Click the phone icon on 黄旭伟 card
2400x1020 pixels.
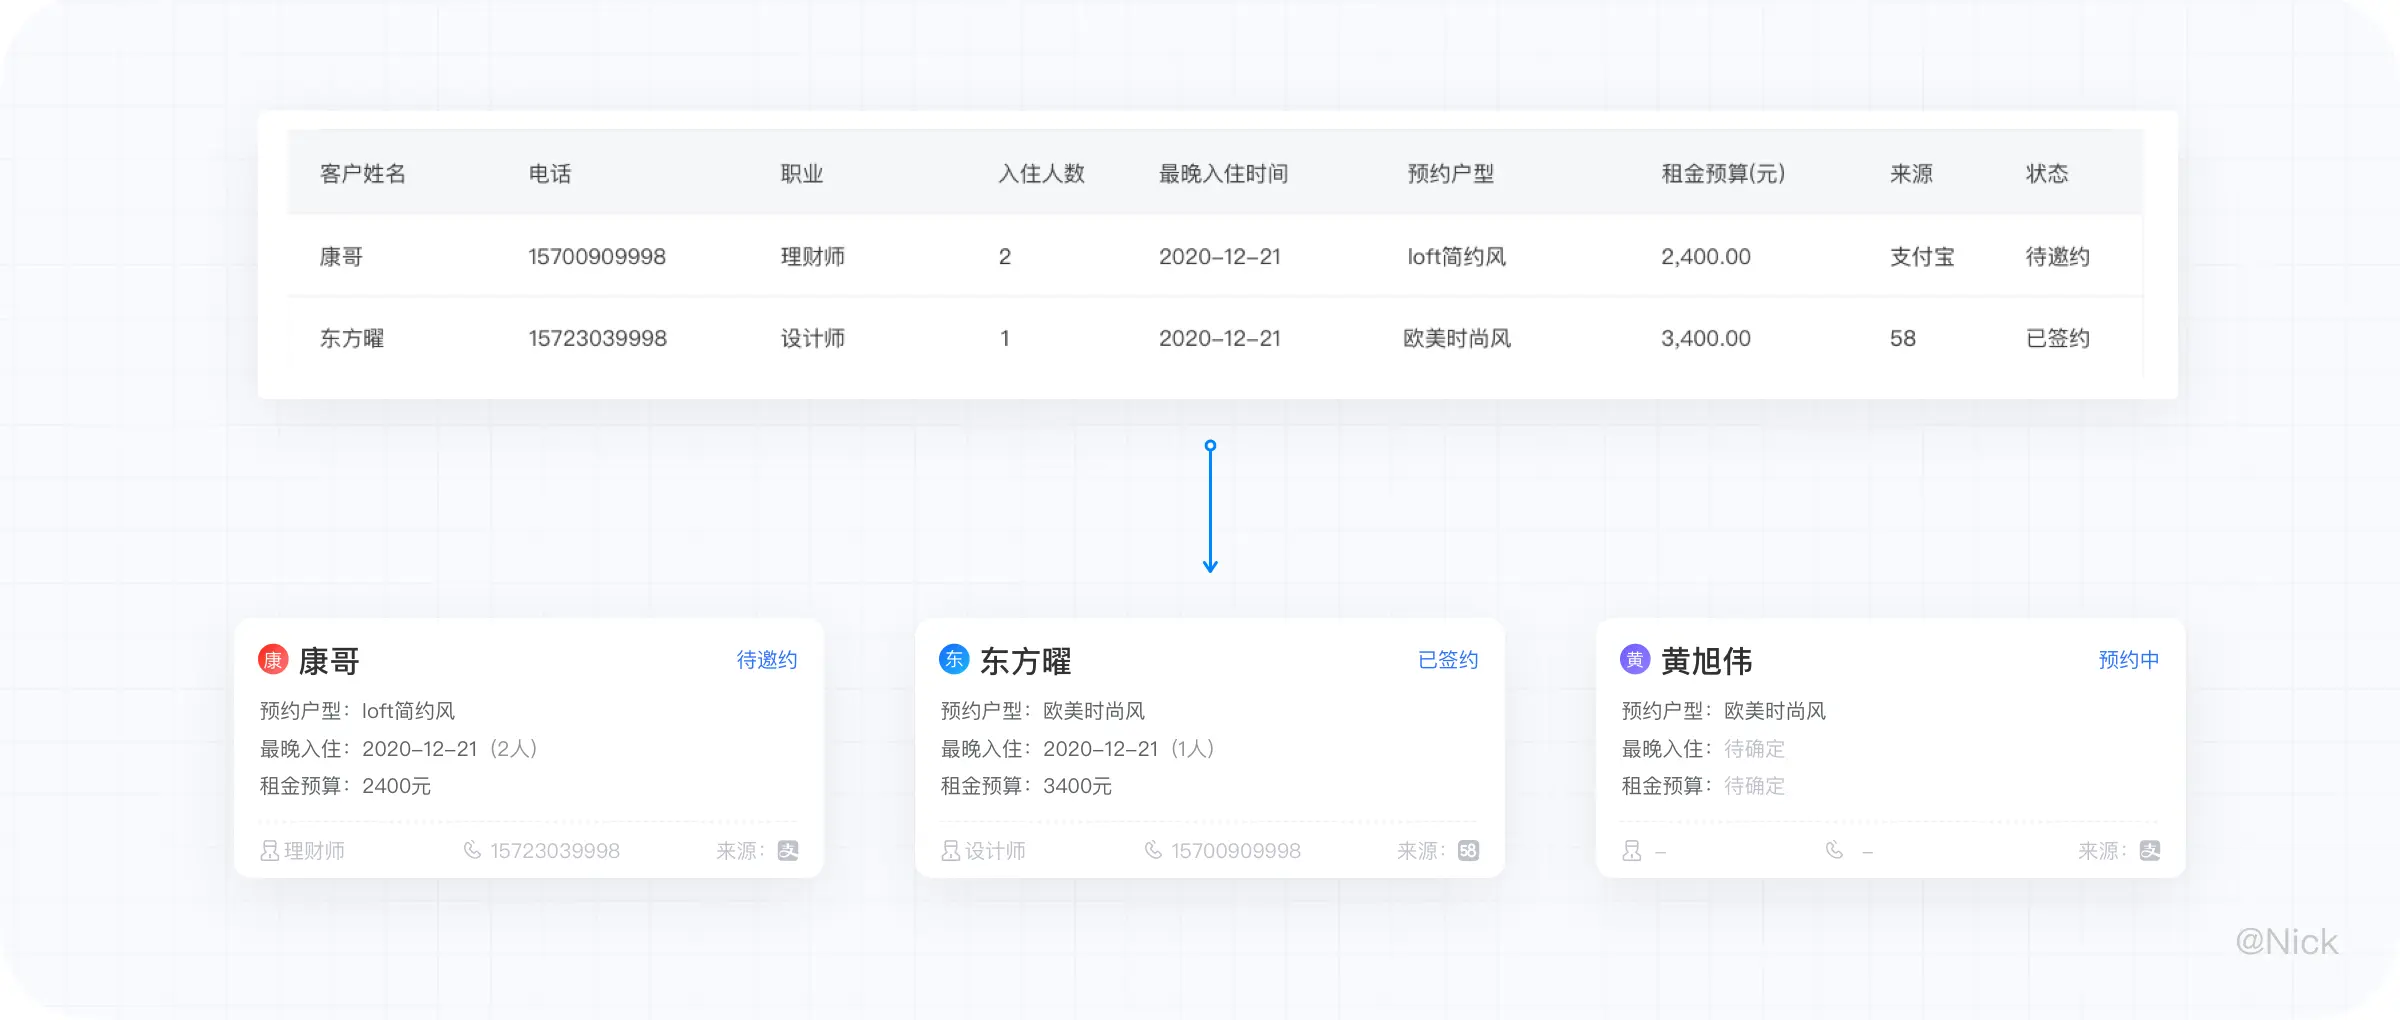(1834, 850)
